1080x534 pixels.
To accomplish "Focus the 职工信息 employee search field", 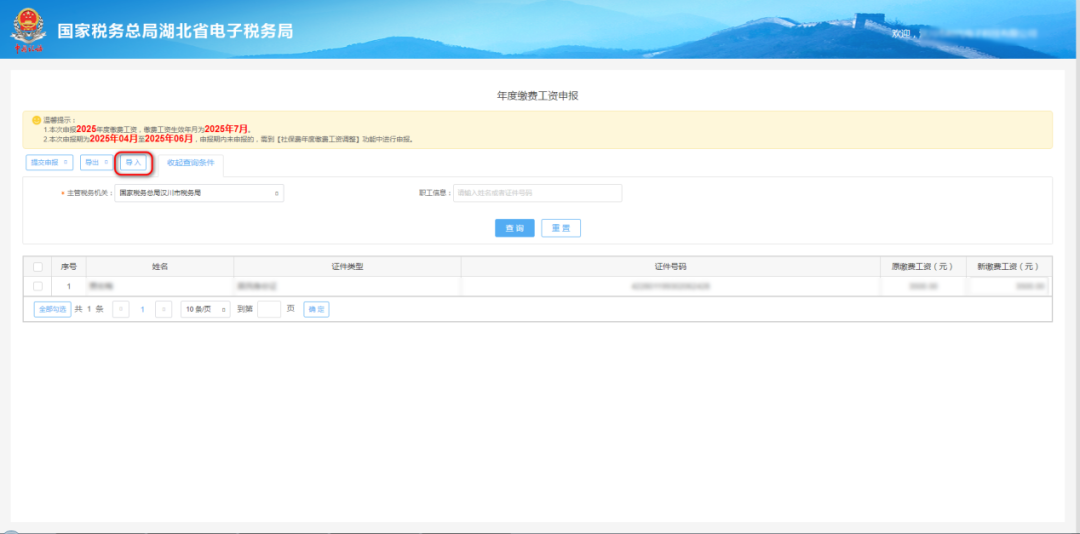I will 537,193.
